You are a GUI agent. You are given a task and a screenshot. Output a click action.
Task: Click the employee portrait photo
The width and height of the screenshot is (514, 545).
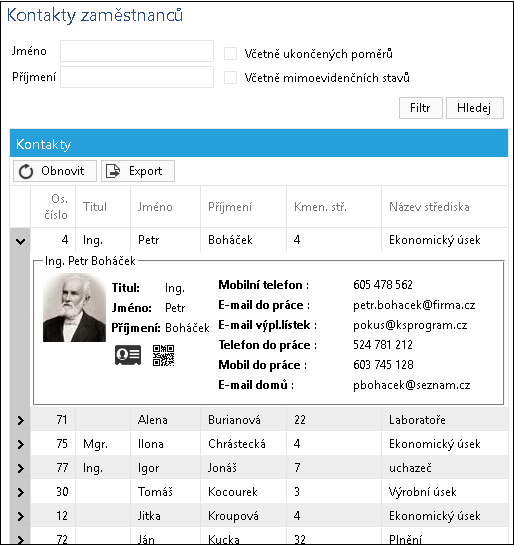click(x=74, y=308)
